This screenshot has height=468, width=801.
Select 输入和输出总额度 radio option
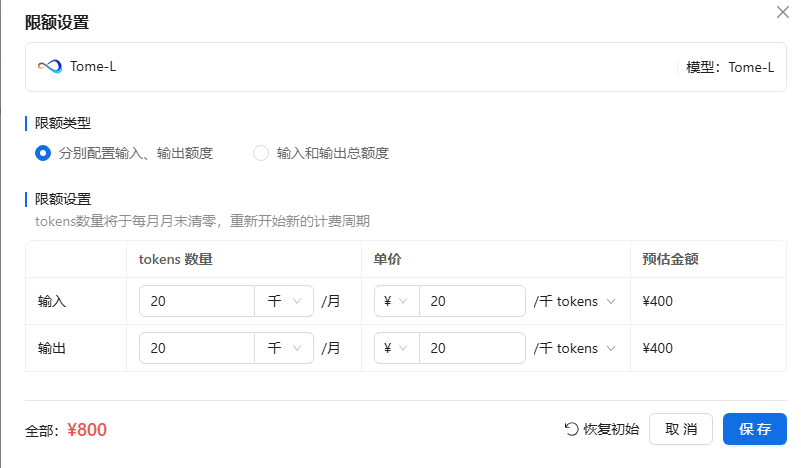tap(261, 153)
